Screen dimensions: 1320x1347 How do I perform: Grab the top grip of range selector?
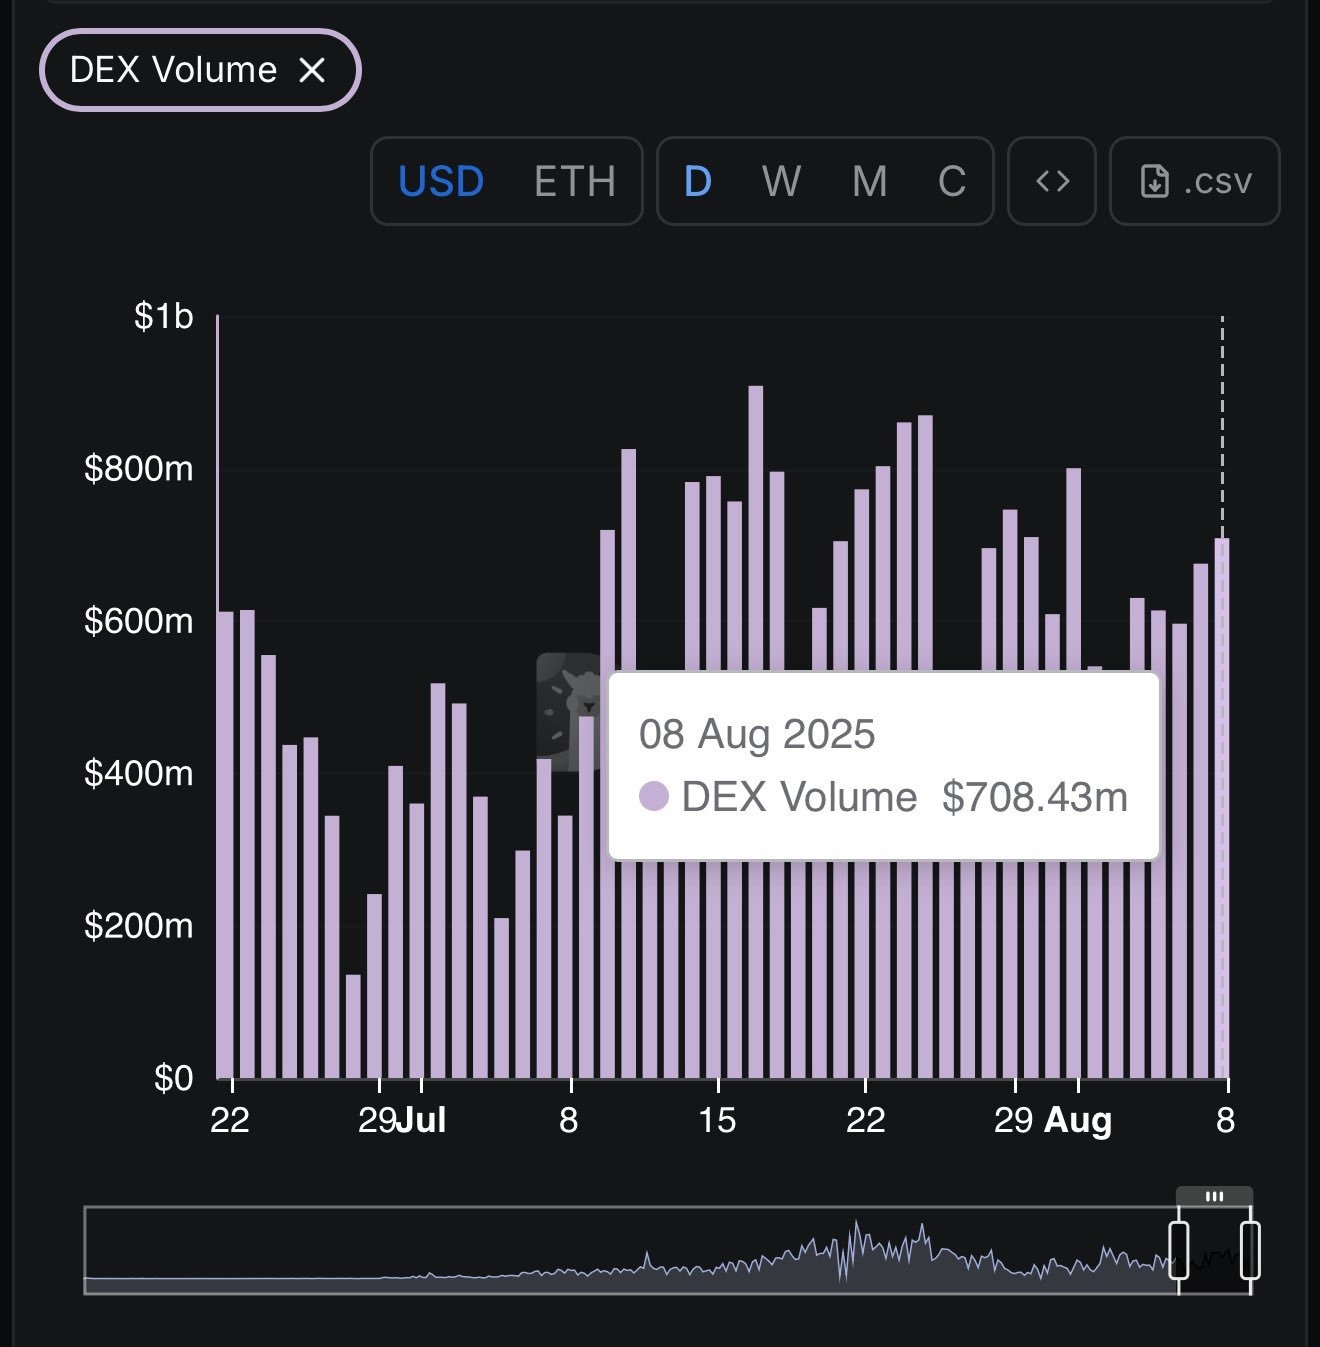pyautogui.click(x=1214, y=1196)
